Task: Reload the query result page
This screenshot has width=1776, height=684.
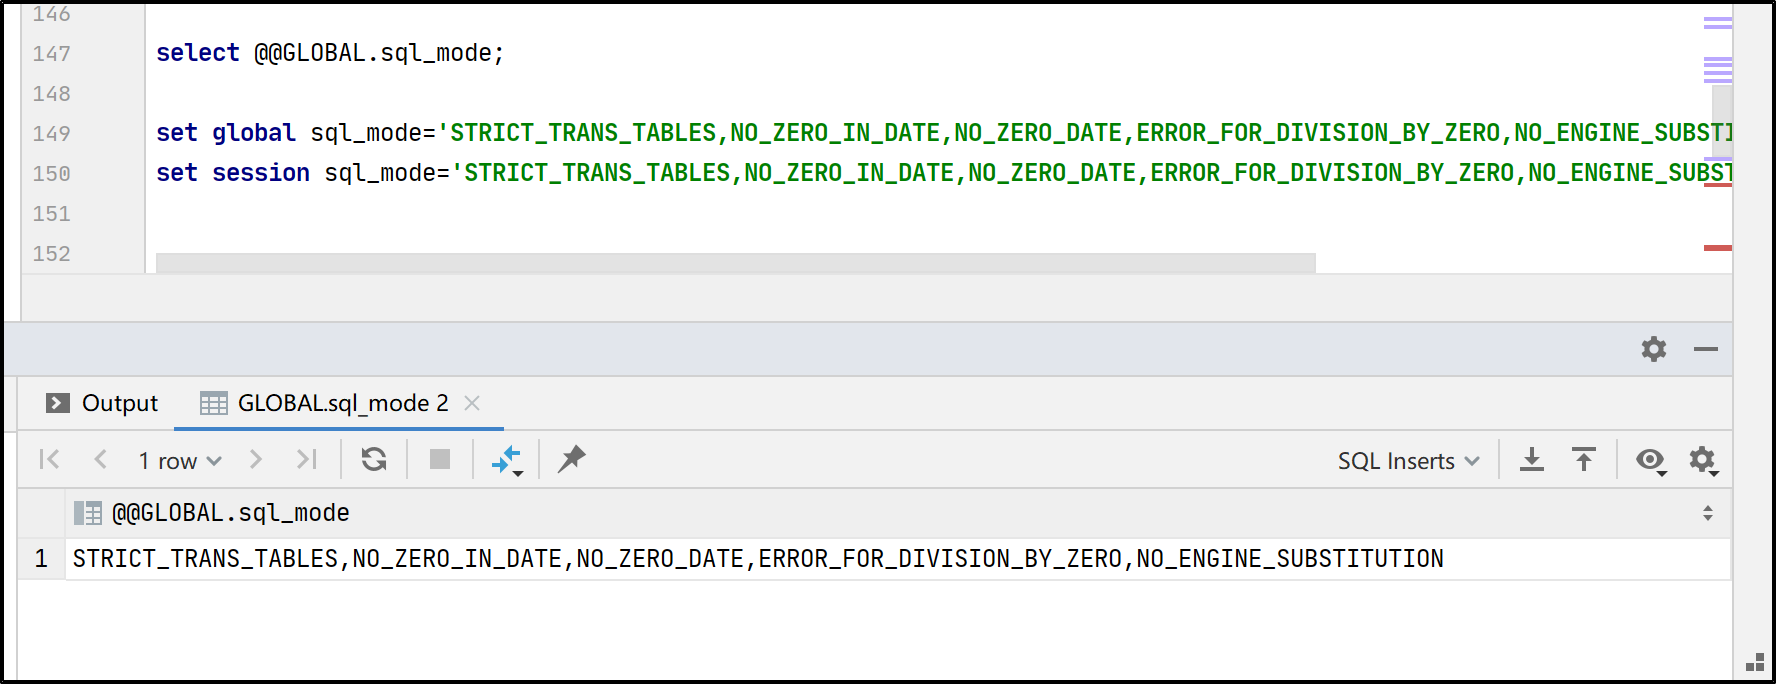Action: point(374,459)
